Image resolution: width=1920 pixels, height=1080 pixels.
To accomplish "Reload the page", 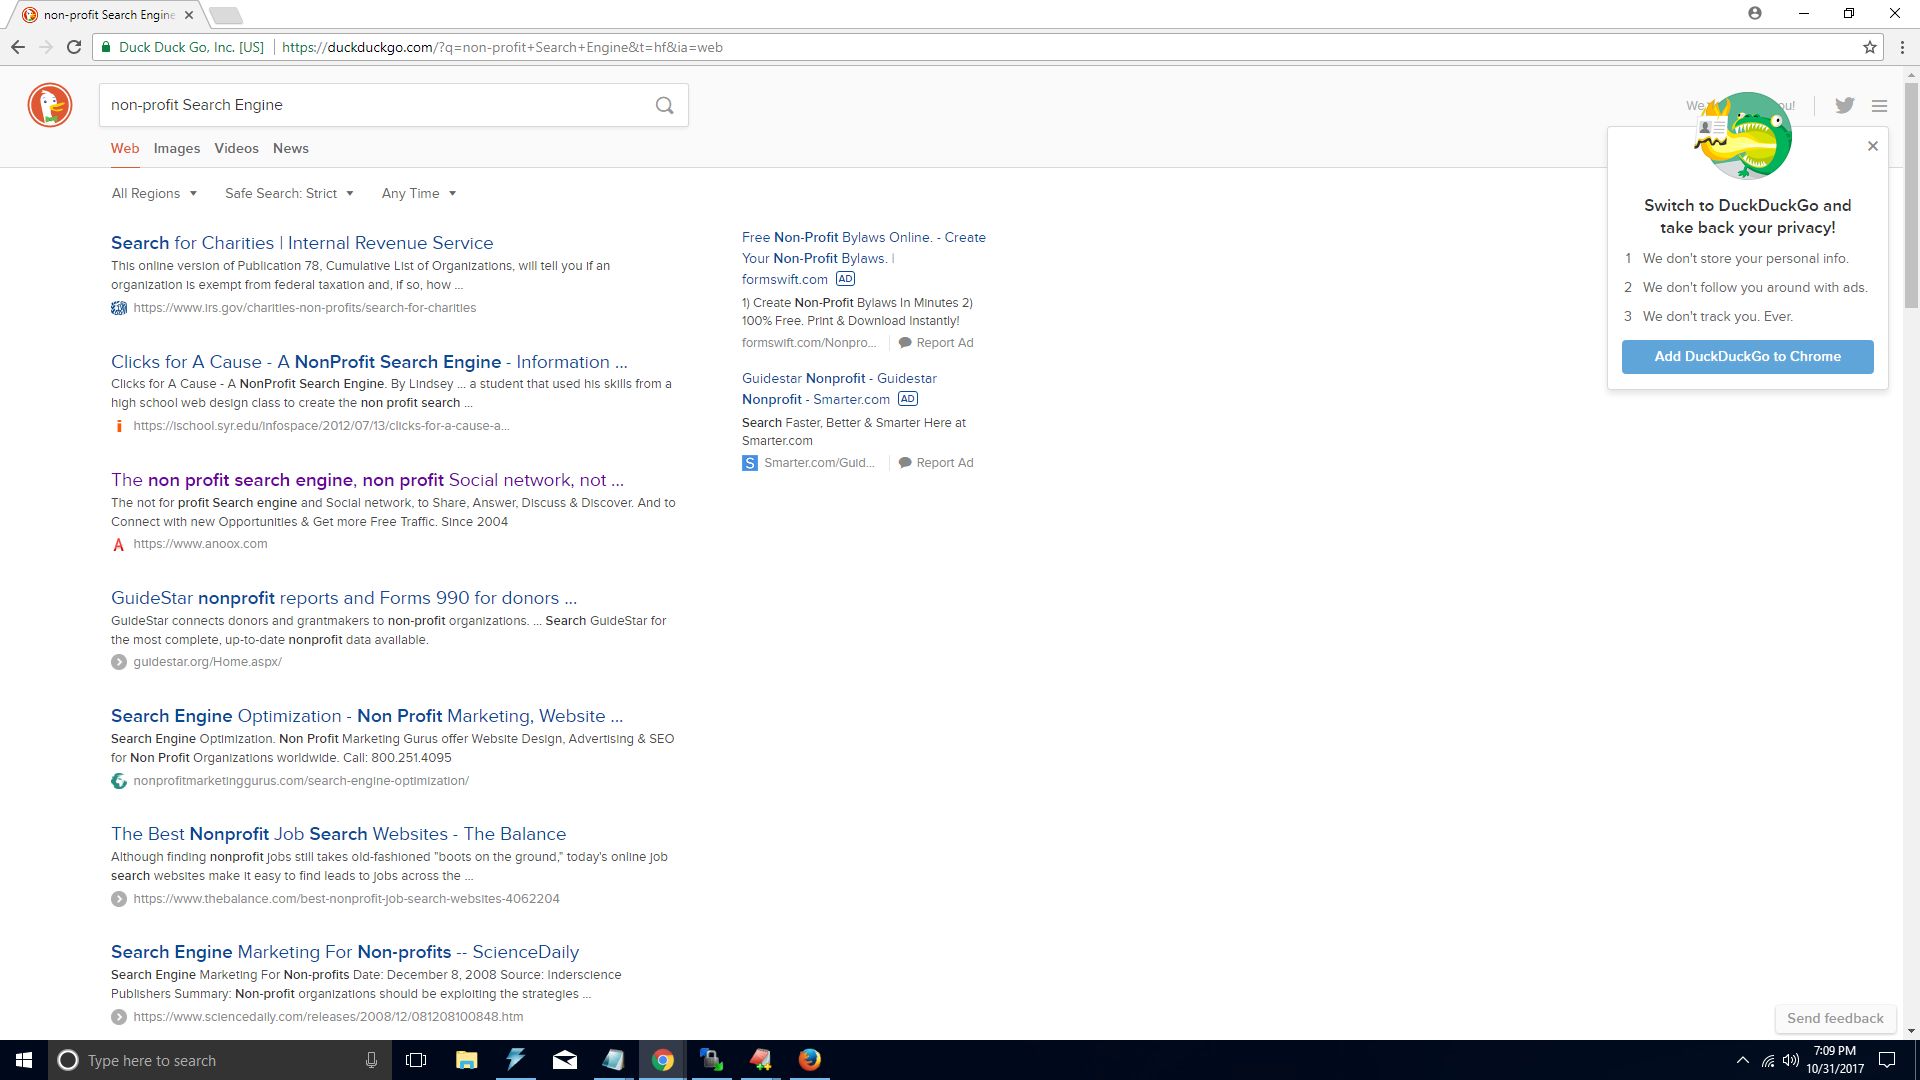I will [x=74, y=47].
